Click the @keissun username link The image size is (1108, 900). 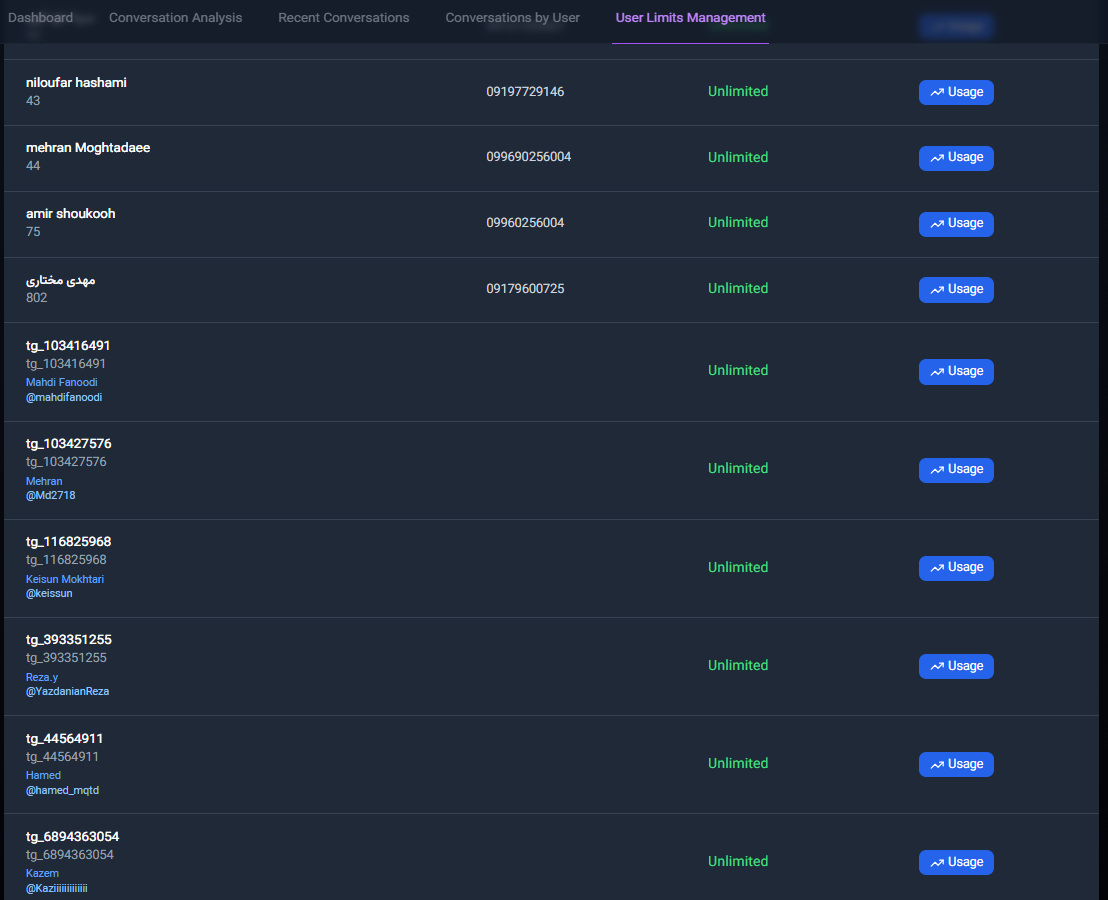click(x=49, y=593)
